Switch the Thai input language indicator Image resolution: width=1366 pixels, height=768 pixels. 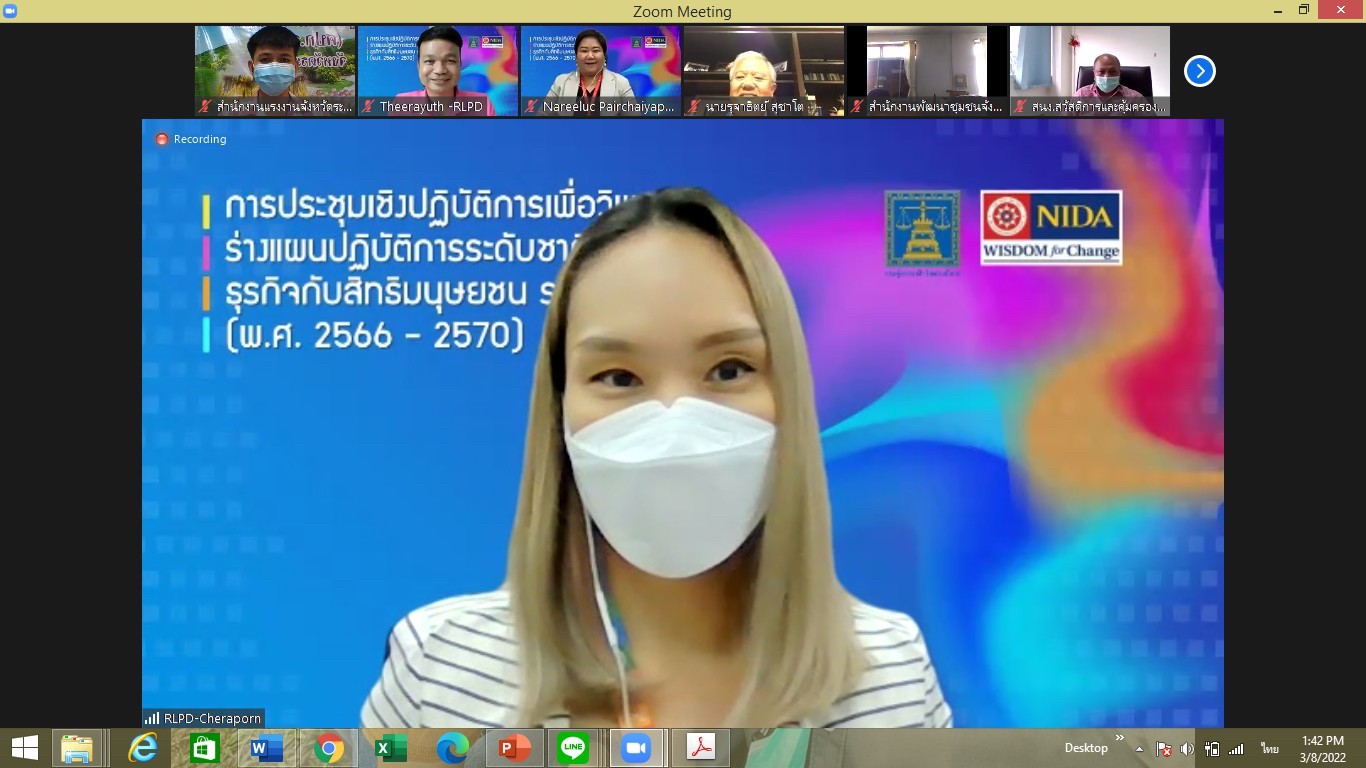[x=1270, y=749]
